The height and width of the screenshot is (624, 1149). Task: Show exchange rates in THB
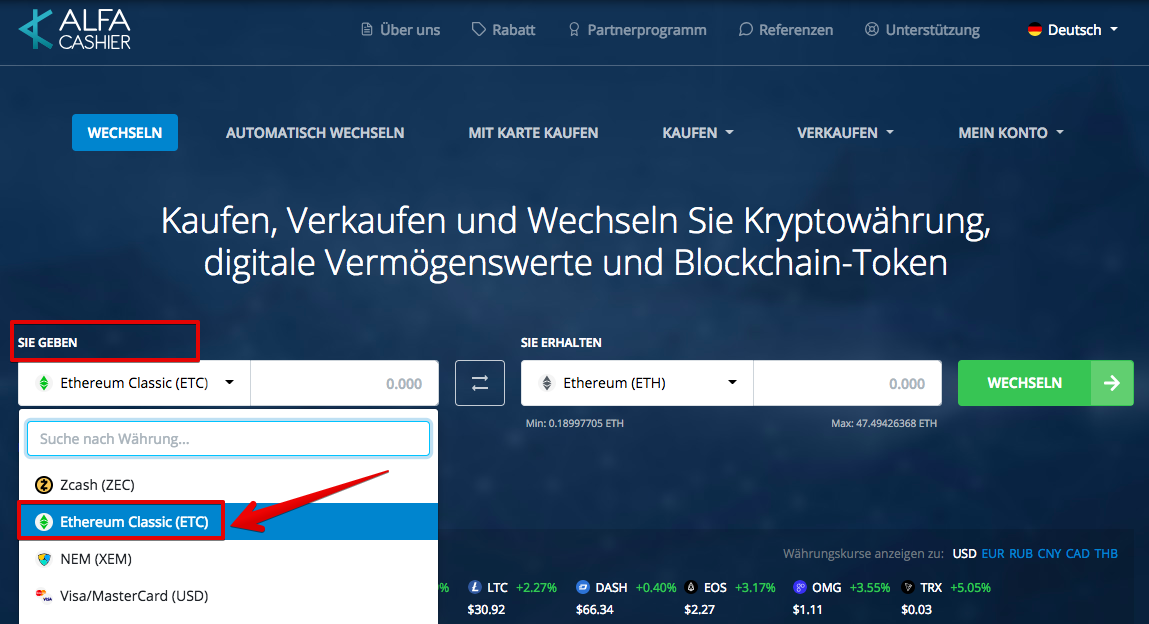pyautogui.click(x=1106, y=554)
